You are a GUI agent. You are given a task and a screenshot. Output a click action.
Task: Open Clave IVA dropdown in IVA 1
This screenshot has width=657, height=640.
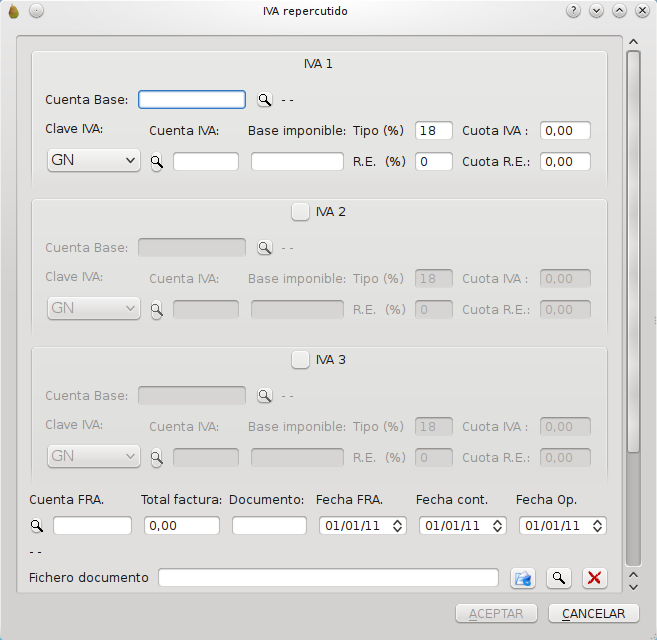point(93,161)
